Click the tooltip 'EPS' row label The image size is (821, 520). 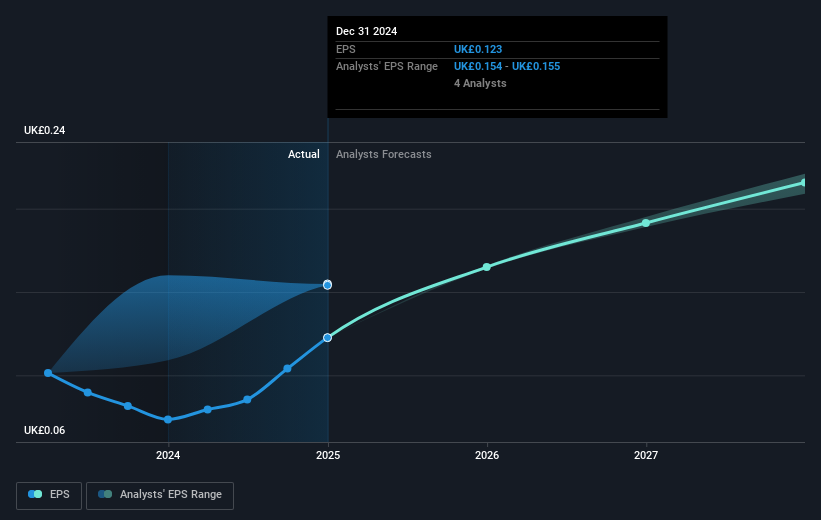pyautogui.click(x=346, y=49)
